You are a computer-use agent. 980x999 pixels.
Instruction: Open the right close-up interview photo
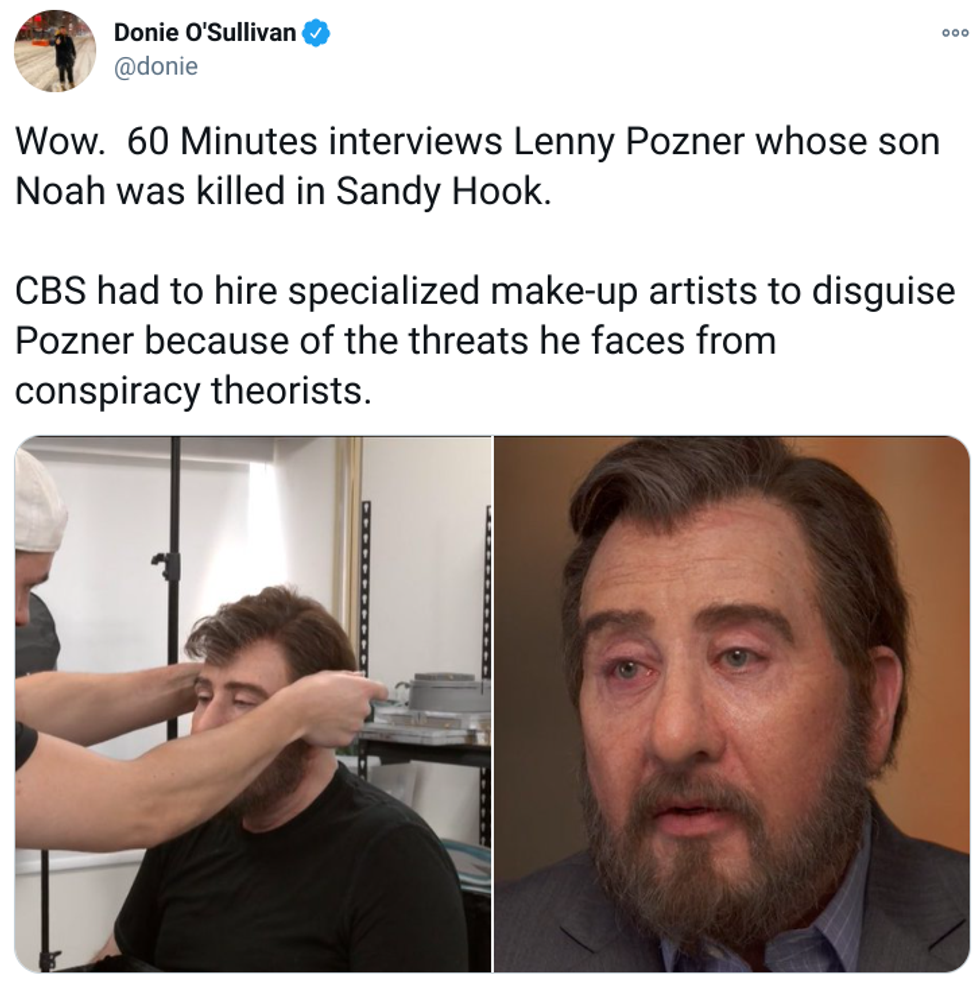click(x=732, y=704)
